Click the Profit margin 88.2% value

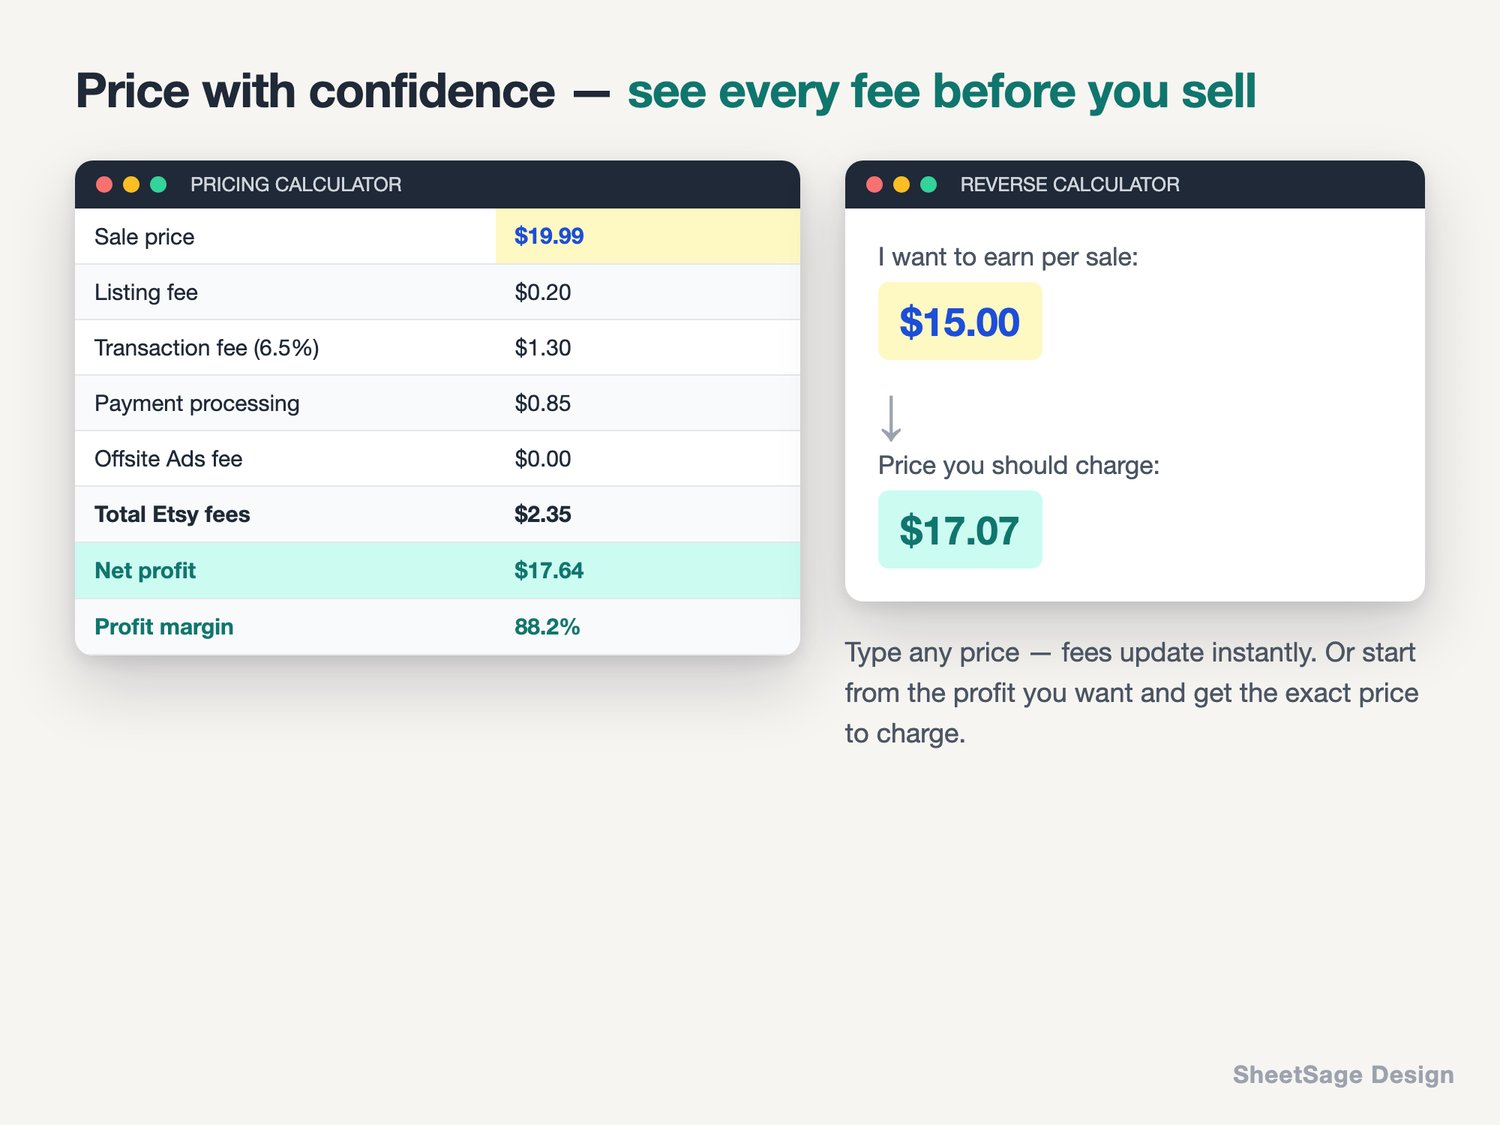point(547,627)
